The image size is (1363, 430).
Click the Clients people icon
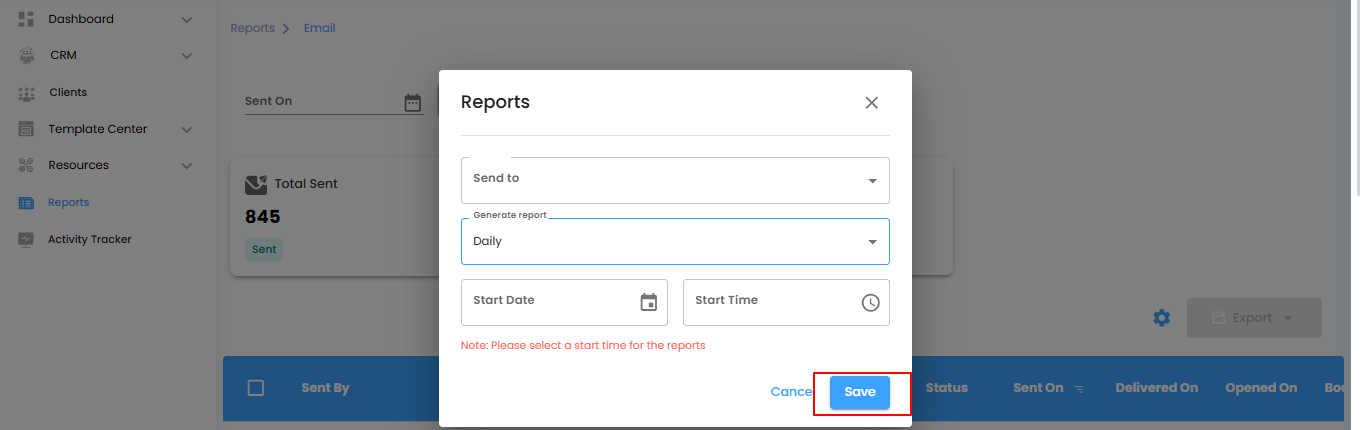pos(27,93)
